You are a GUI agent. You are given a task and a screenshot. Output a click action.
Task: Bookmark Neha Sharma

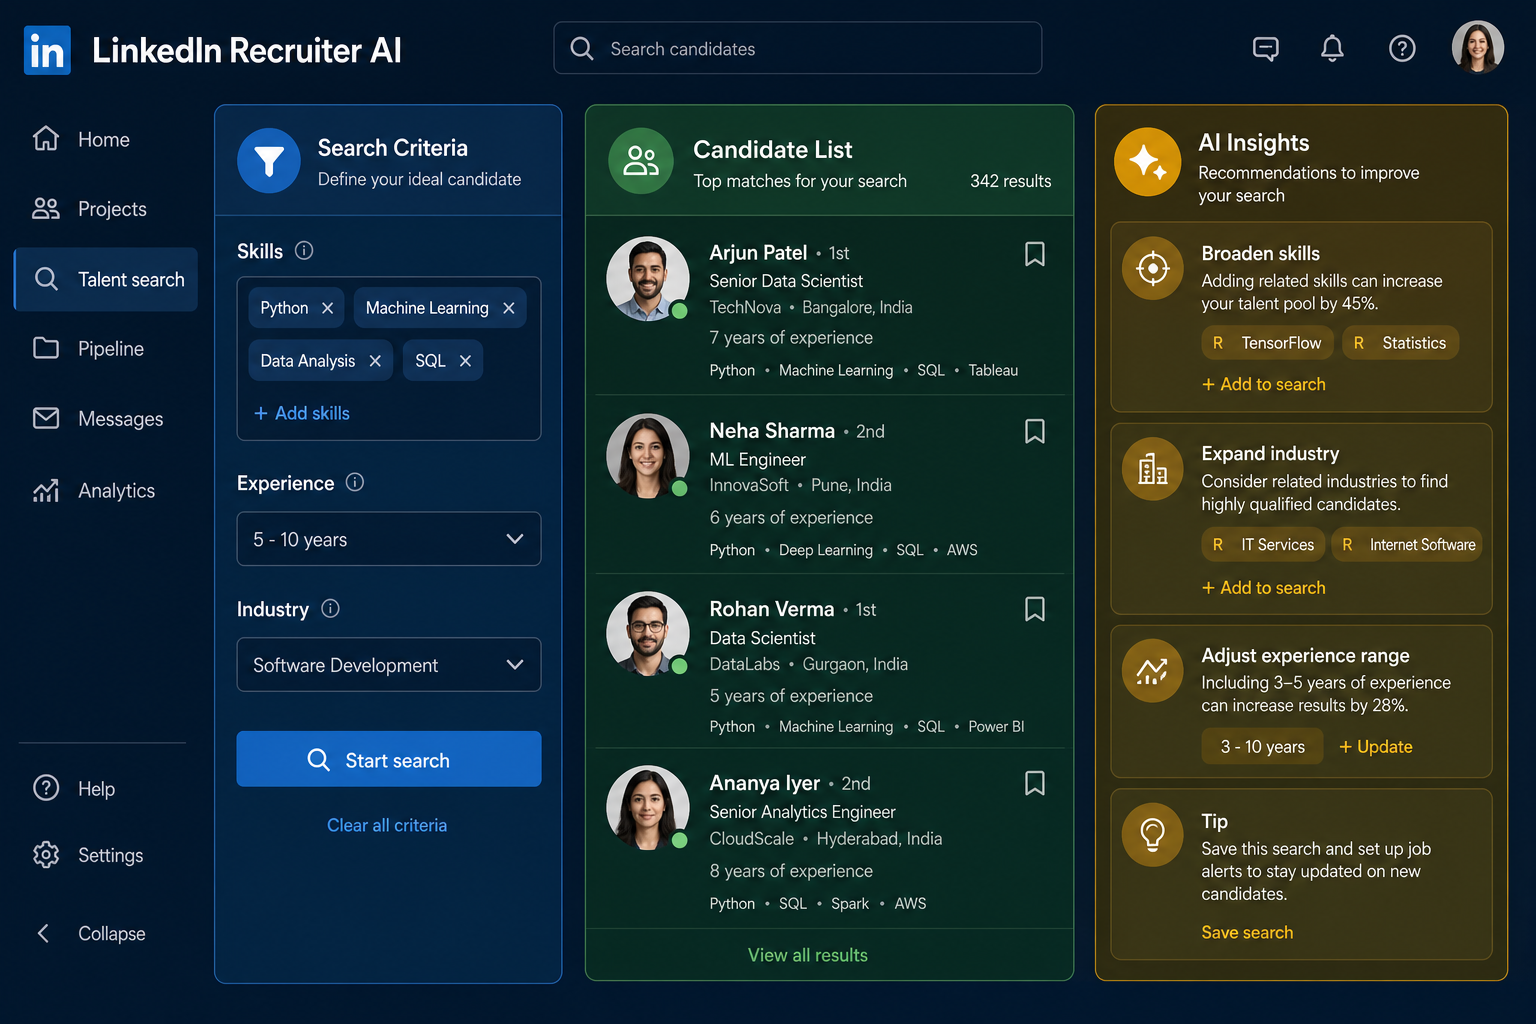1035,431
